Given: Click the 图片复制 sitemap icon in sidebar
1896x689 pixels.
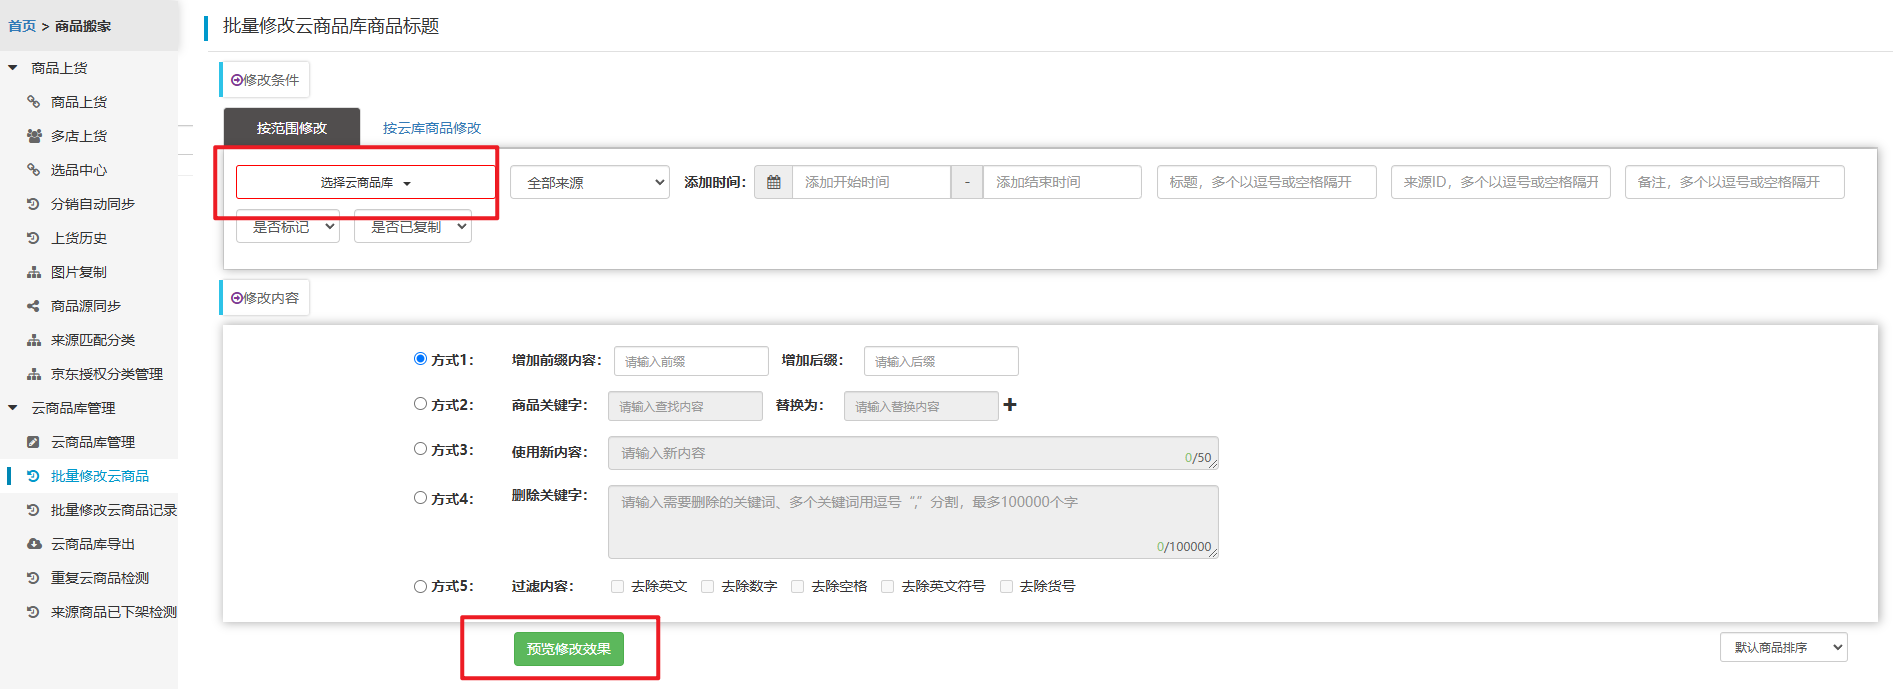Looking at the screenshot, I should 34,272.
